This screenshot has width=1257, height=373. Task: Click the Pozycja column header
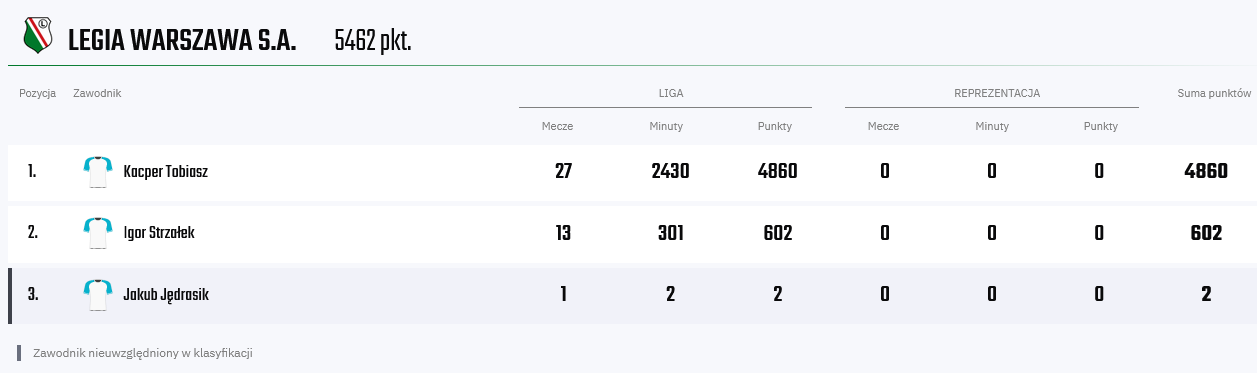pos(37,93)
